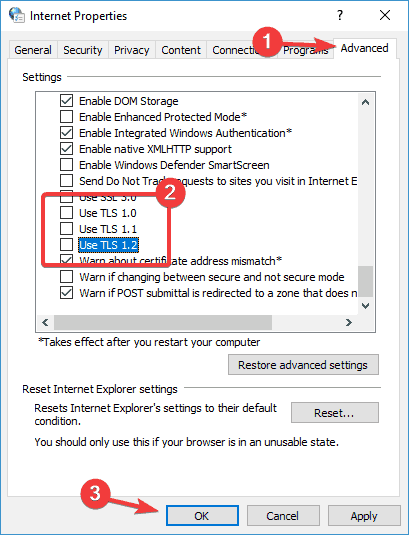
Task: Click the help question mark icon
Action: click(339, 15)
